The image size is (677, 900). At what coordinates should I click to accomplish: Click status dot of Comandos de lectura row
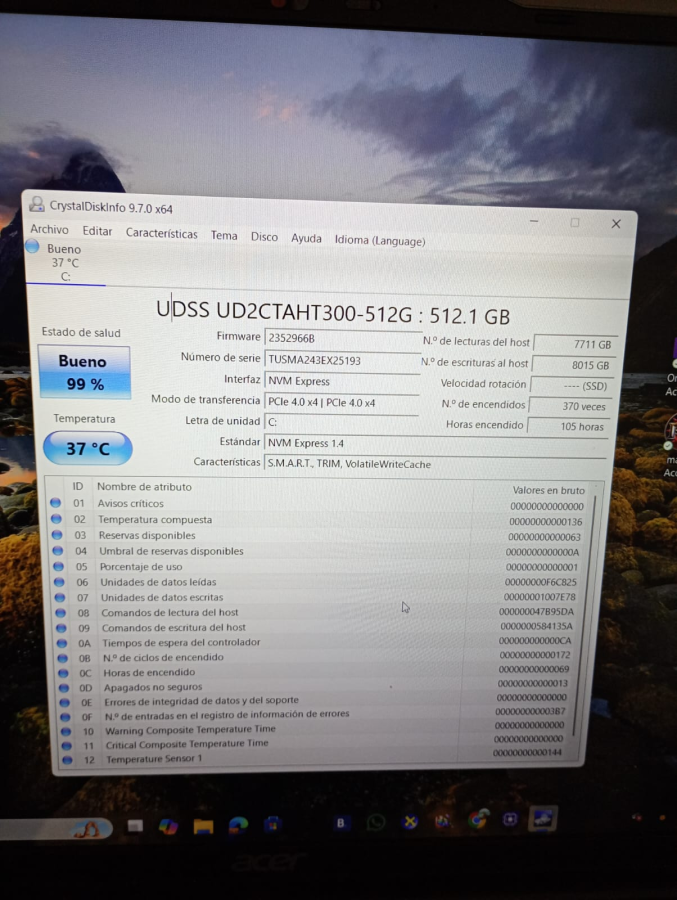(60, 613)
